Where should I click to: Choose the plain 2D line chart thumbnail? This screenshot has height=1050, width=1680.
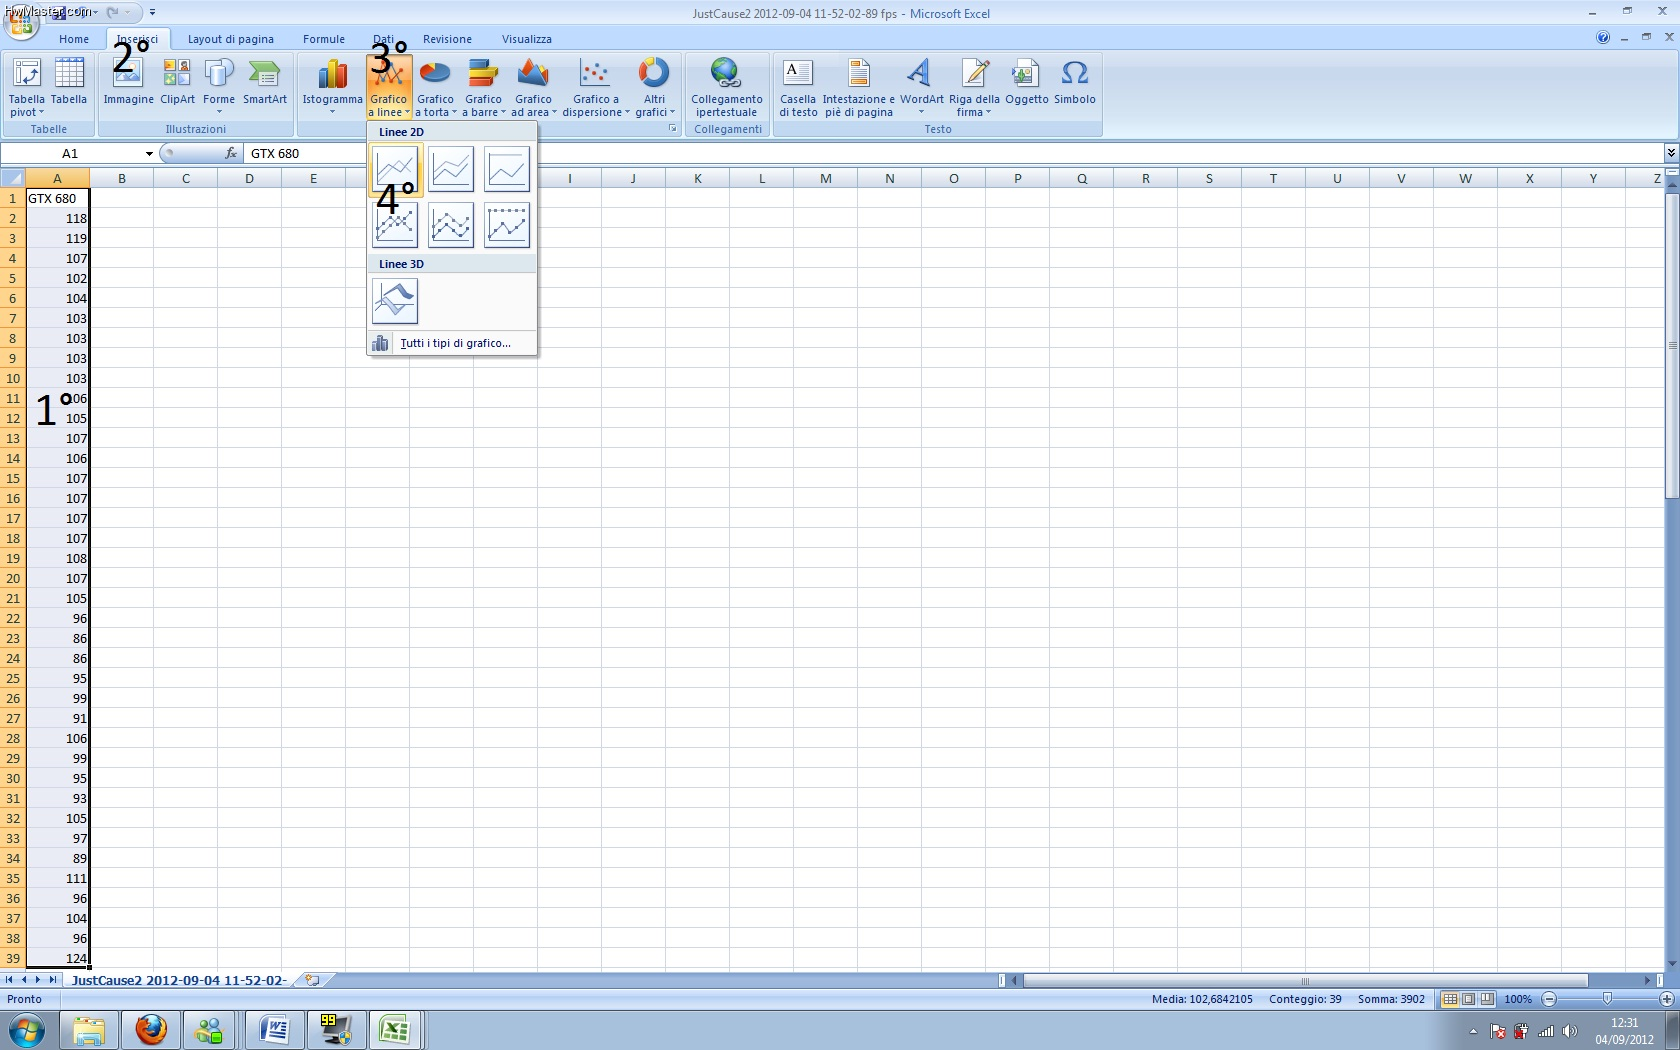[x=395, y=169]
